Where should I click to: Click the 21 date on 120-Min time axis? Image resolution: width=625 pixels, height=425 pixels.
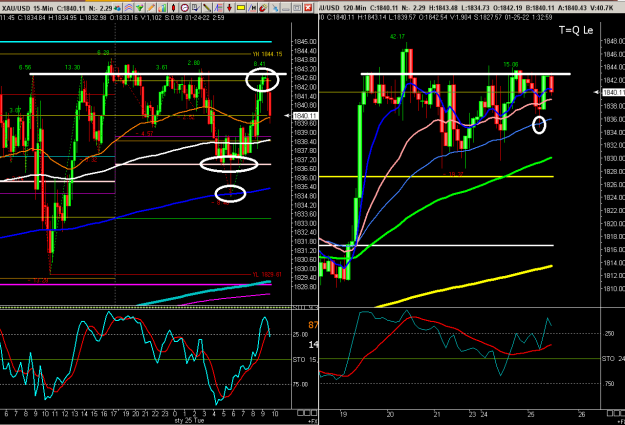pyautogui.click(x=437, y=415)
